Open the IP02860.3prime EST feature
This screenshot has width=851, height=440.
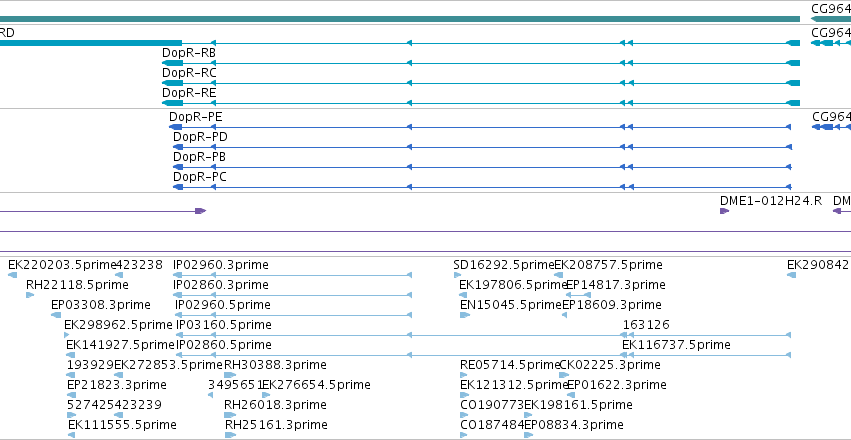pyautogui.click(x=292, y=295)
